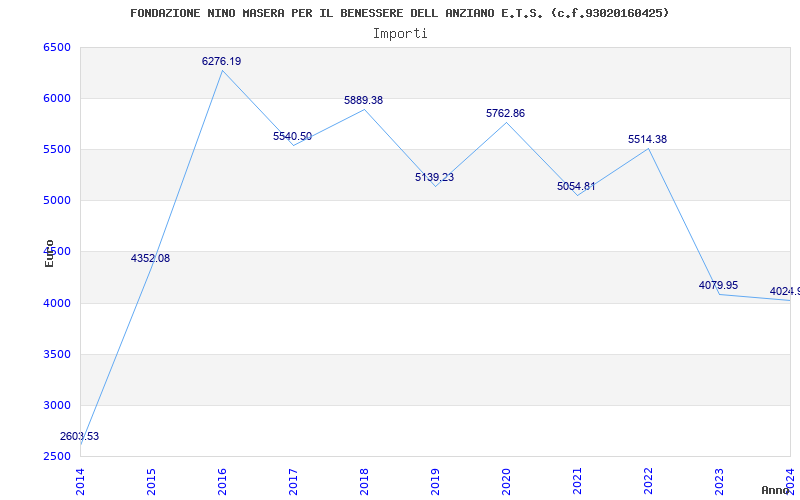Select the peak value 6276.19
Viewport: 800px width, 500px height.
(x=221, y=61)
